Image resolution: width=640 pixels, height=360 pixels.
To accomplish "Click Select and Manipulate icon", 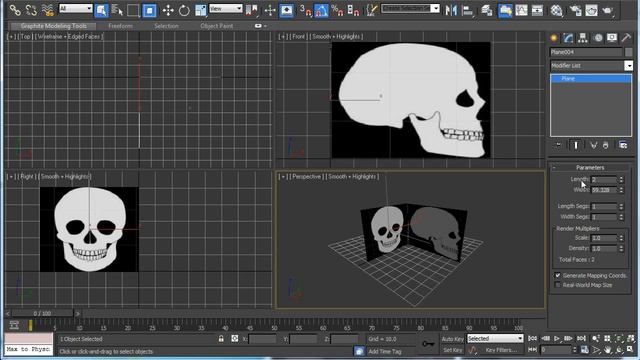I will (270, 10).
